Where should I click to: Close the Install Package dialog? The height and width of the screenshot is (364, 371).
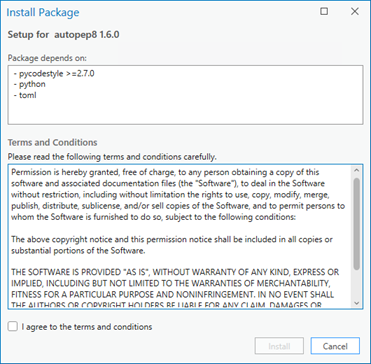point(355,12)
